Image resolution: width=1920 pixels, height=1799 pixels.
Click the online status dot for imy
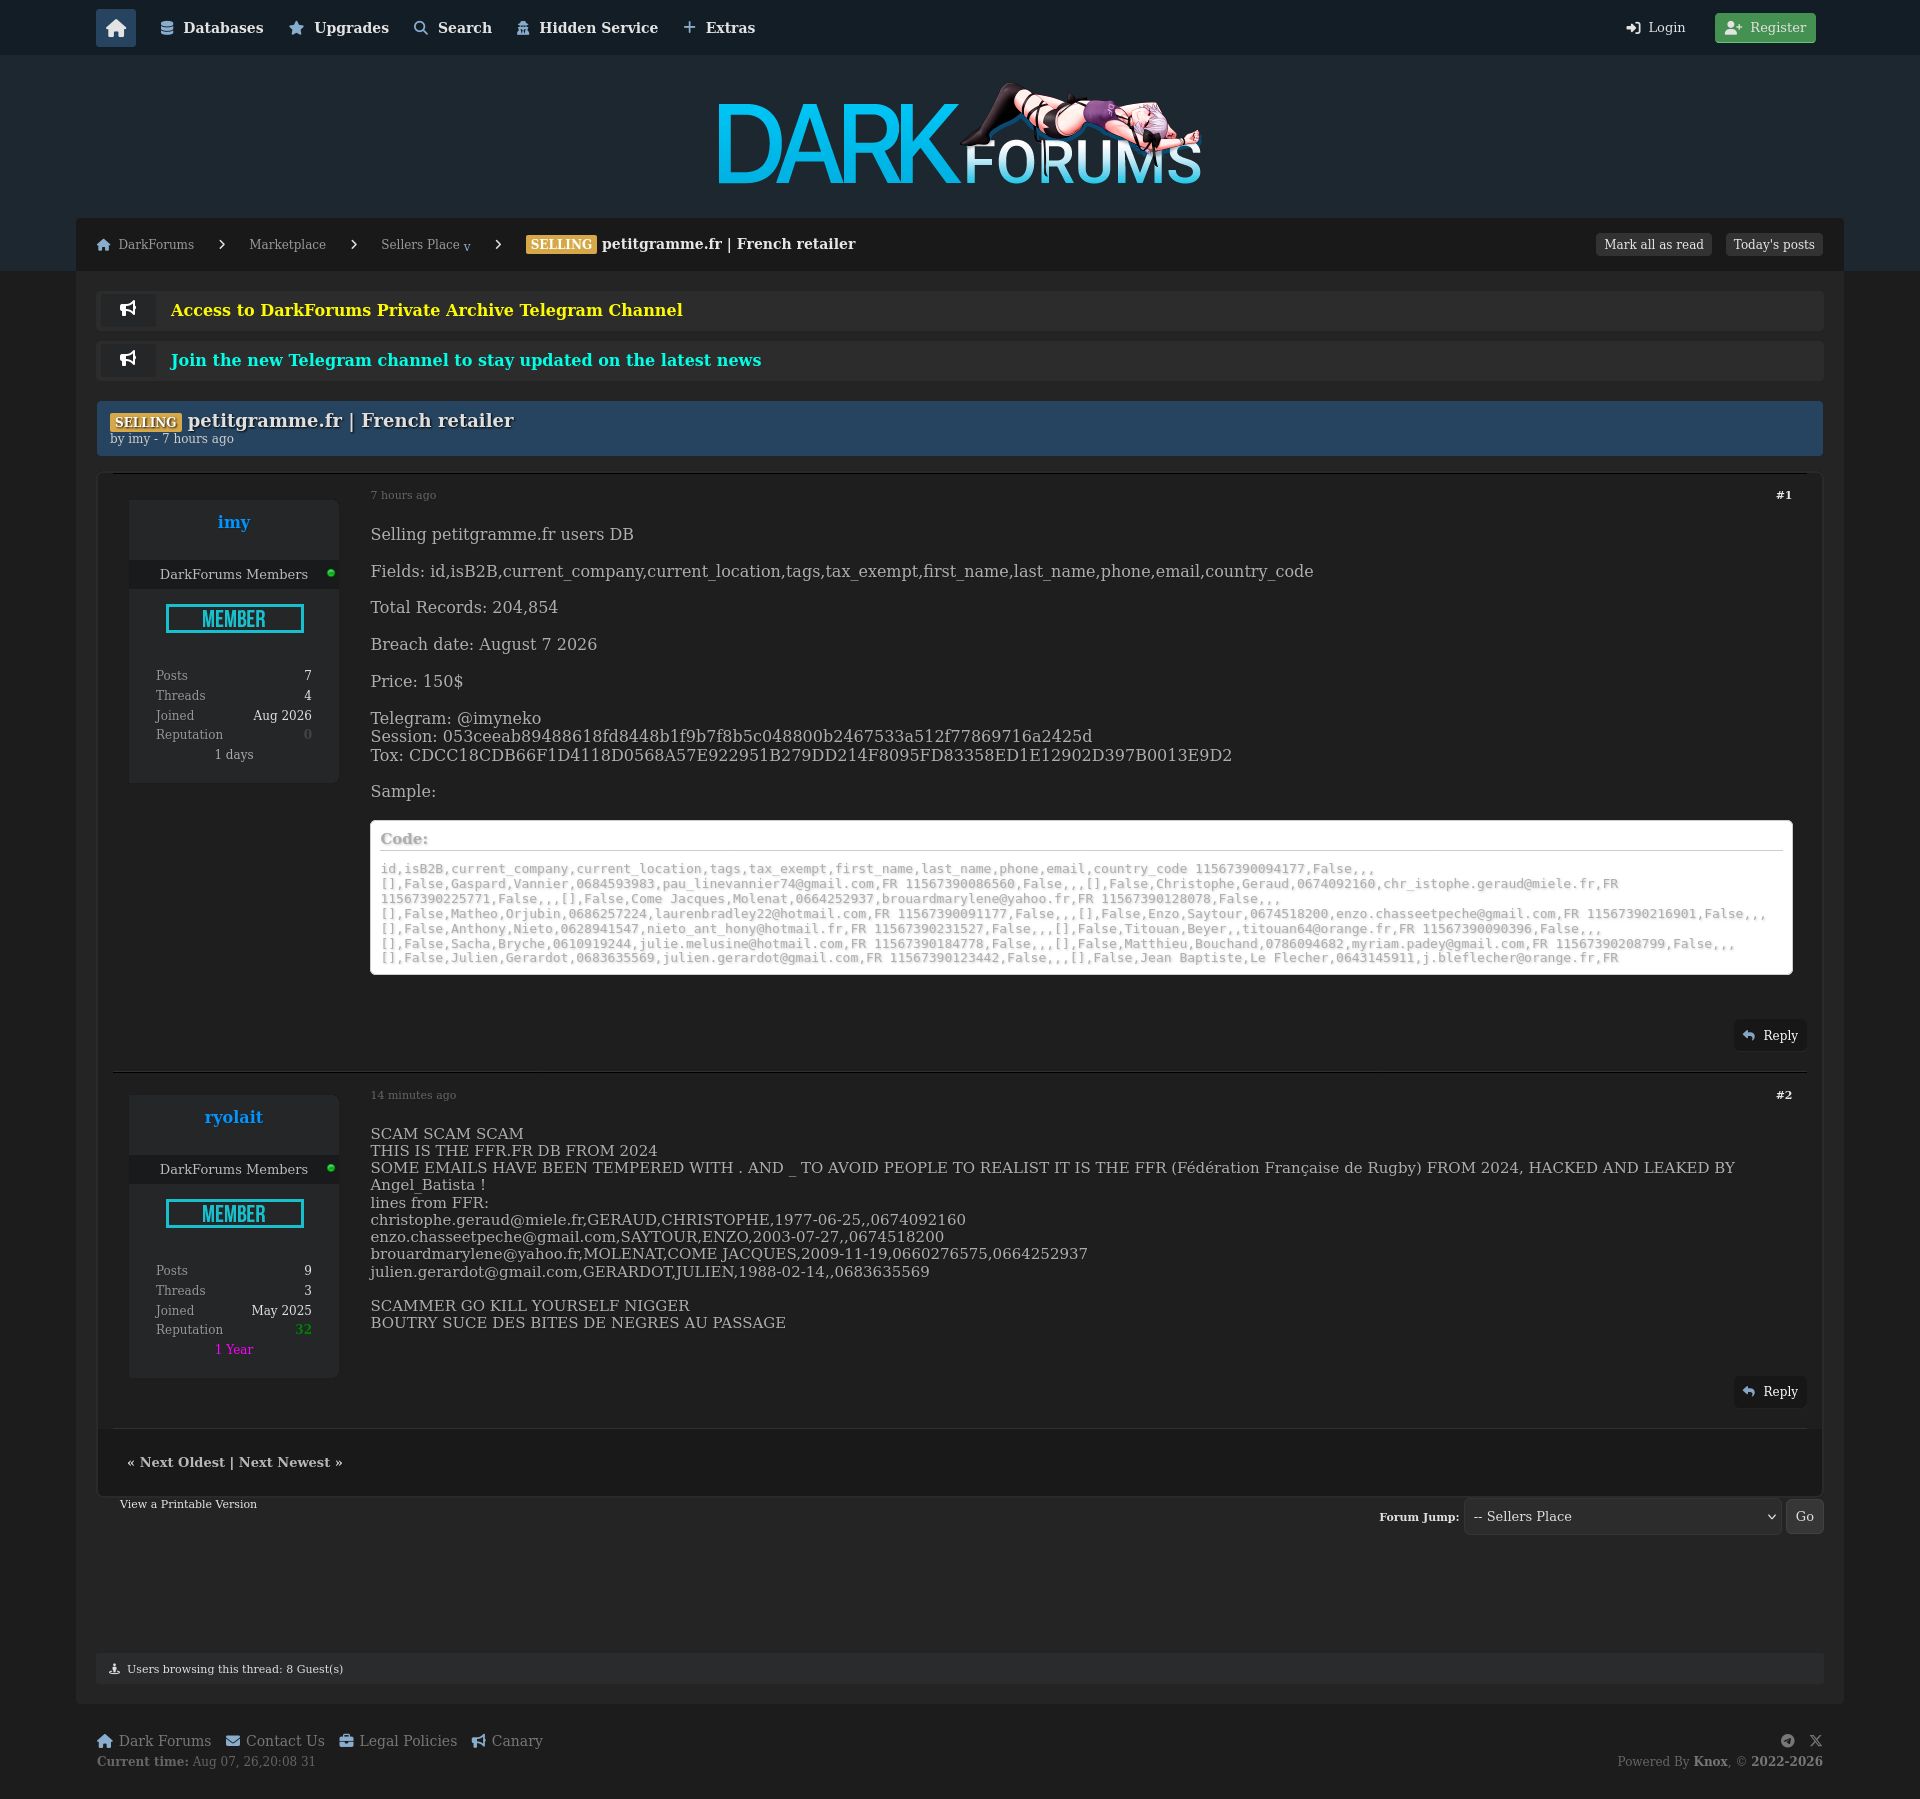pyautogui.click(x=331, y=573)
